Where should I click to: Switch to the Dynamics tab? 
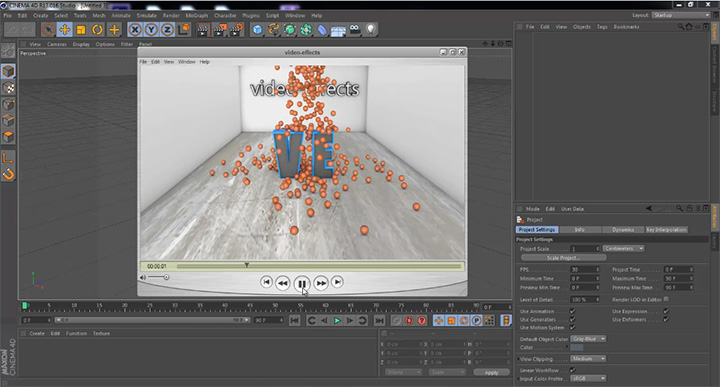point(623,230)
